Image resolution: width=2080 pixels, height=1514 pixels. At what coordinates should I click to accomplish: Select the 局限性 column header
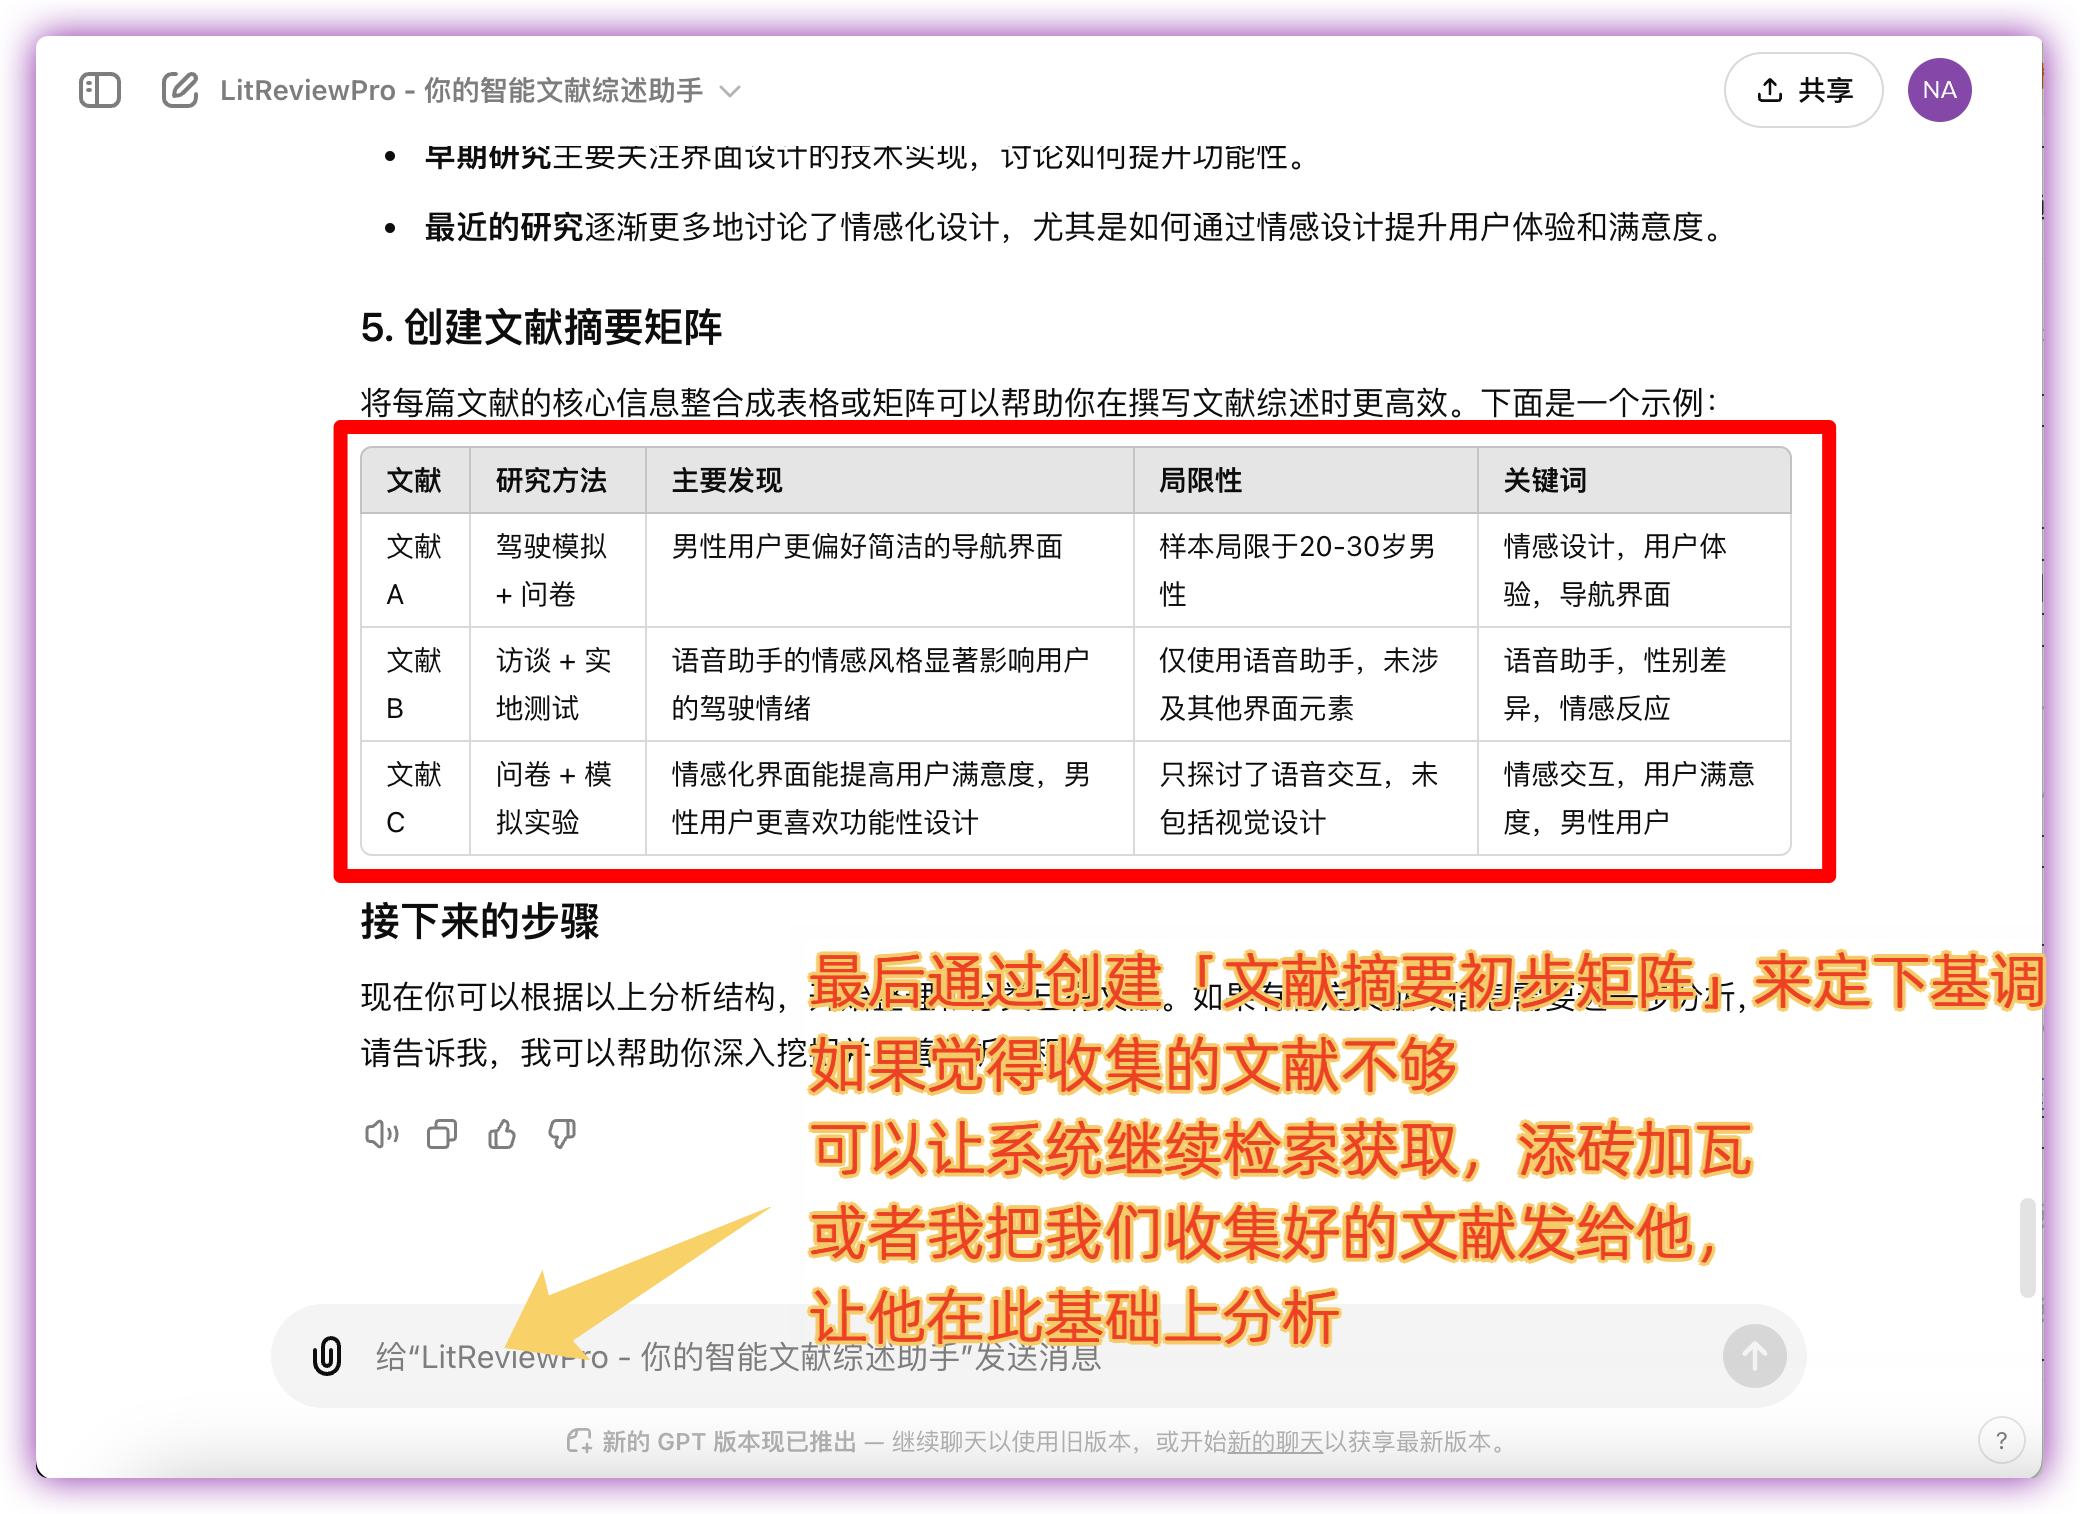click(x=1306, y=481)
